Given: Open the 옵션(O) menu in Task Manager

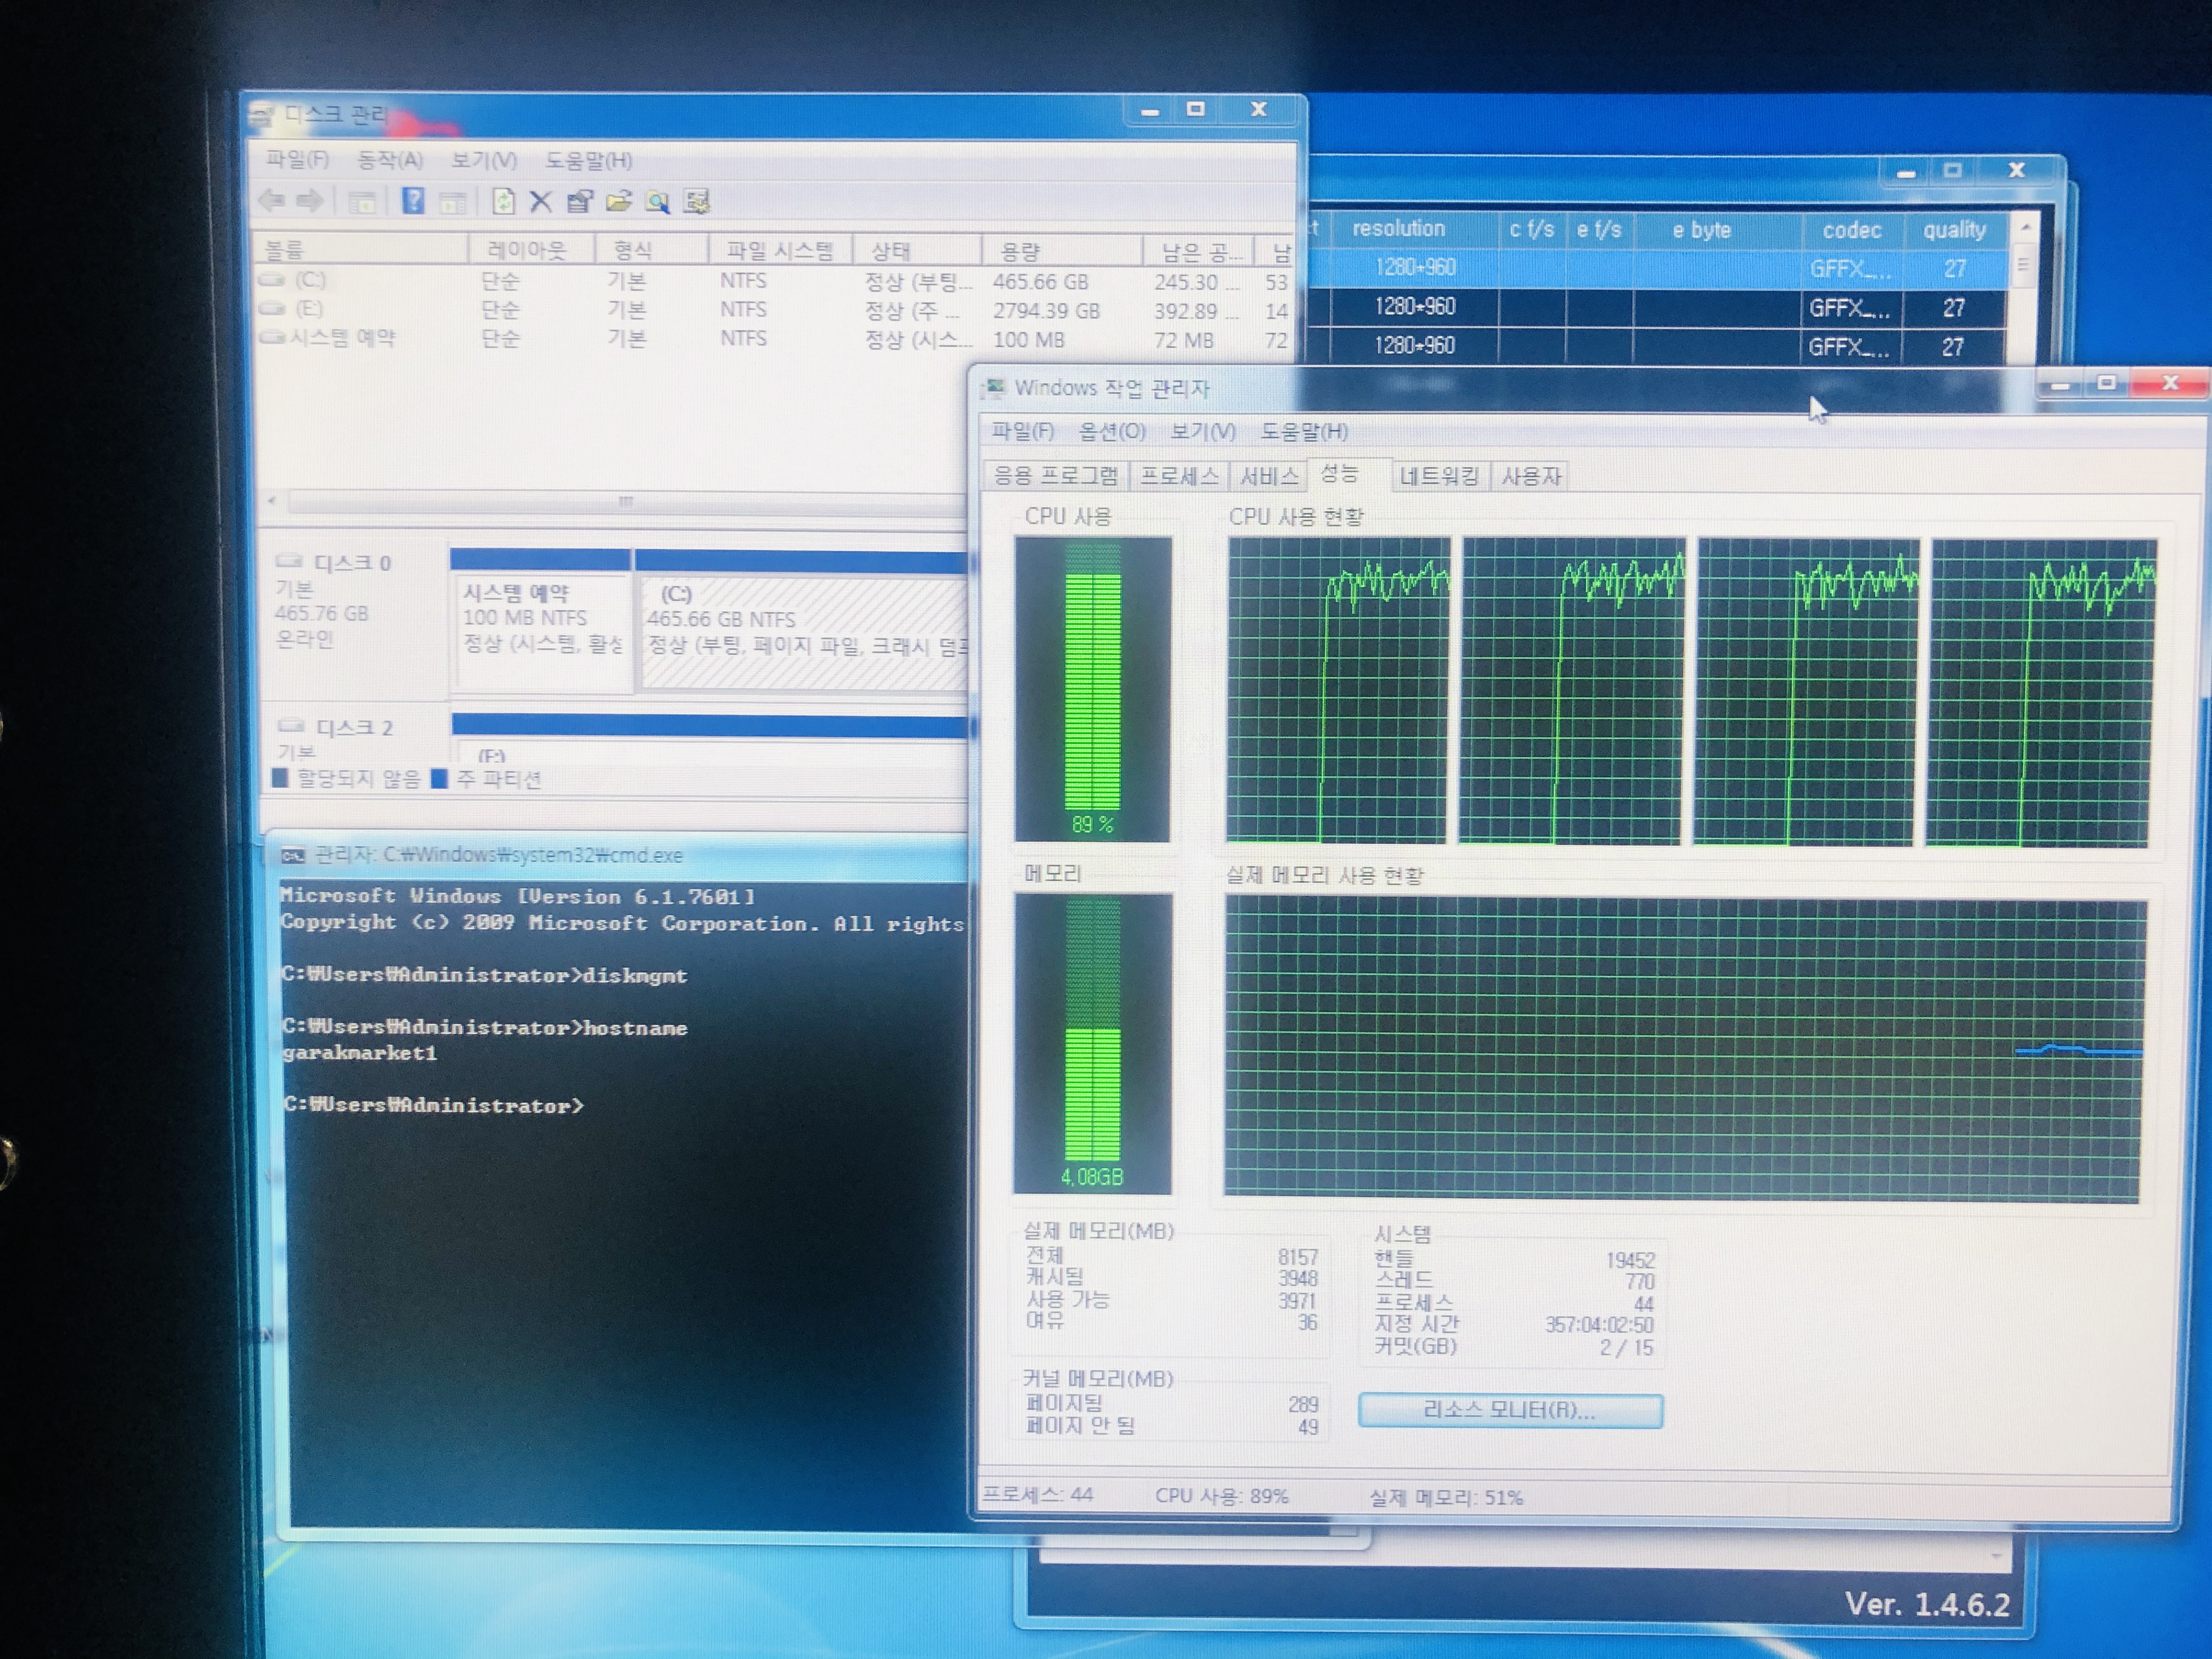Looking at the screenshot, I should pyautogui.click(x=1111, y=431).
